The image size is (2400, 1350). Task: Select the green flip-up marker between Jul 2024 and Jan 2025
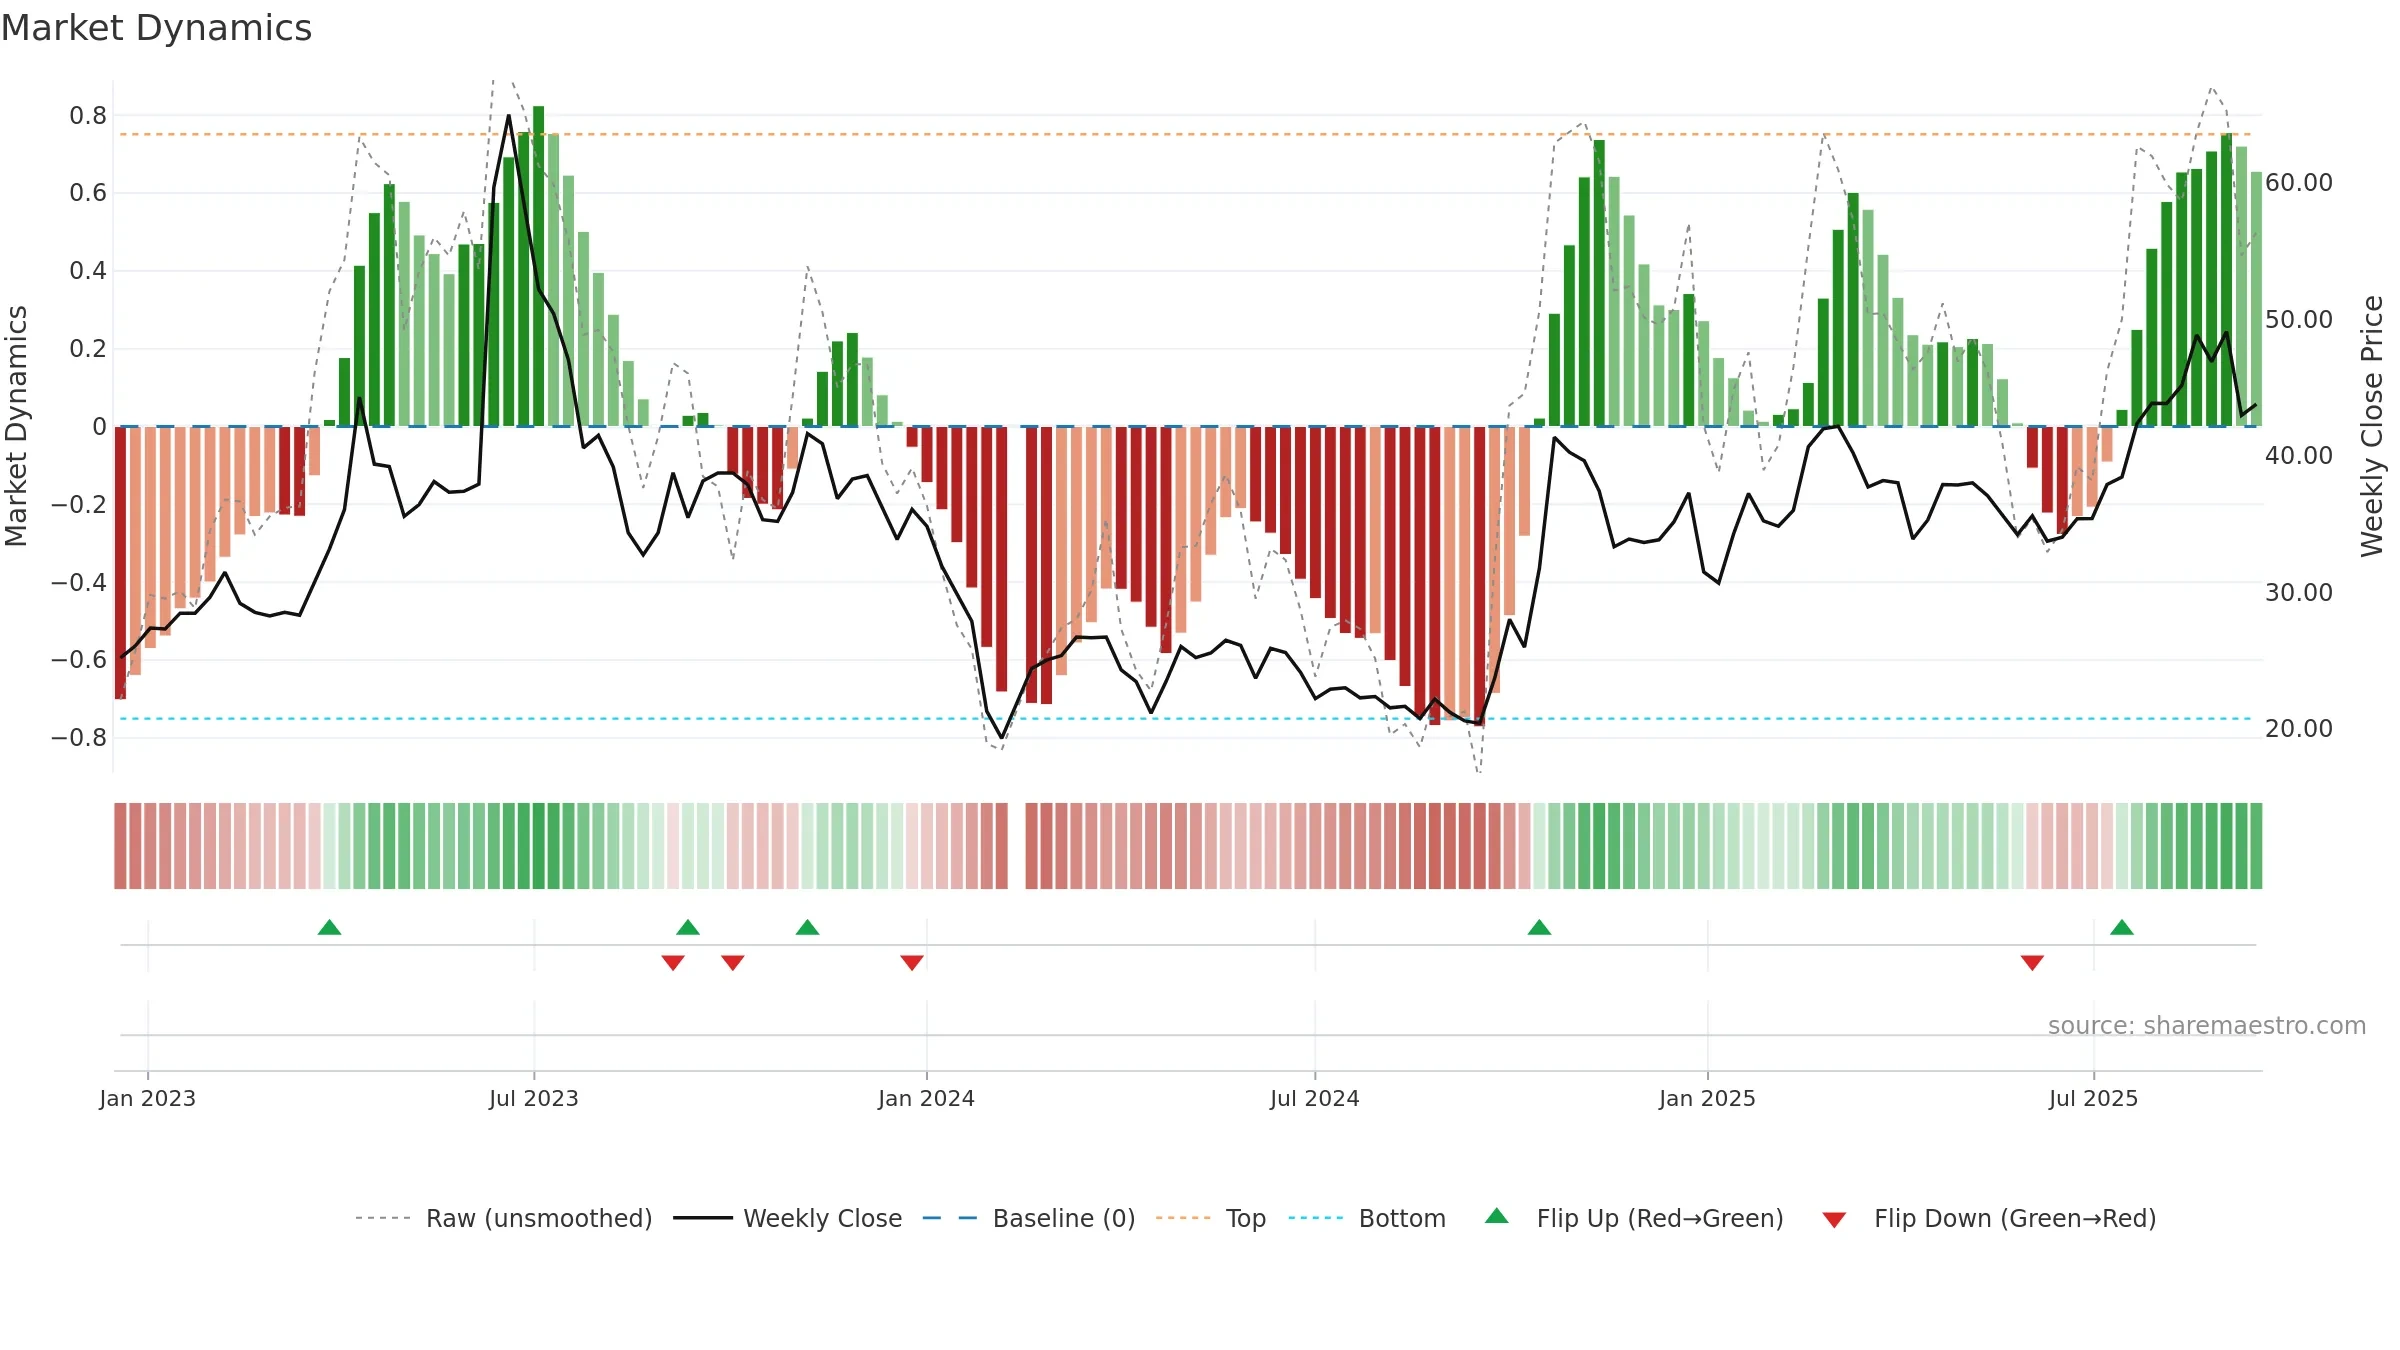click(1539, 927)
